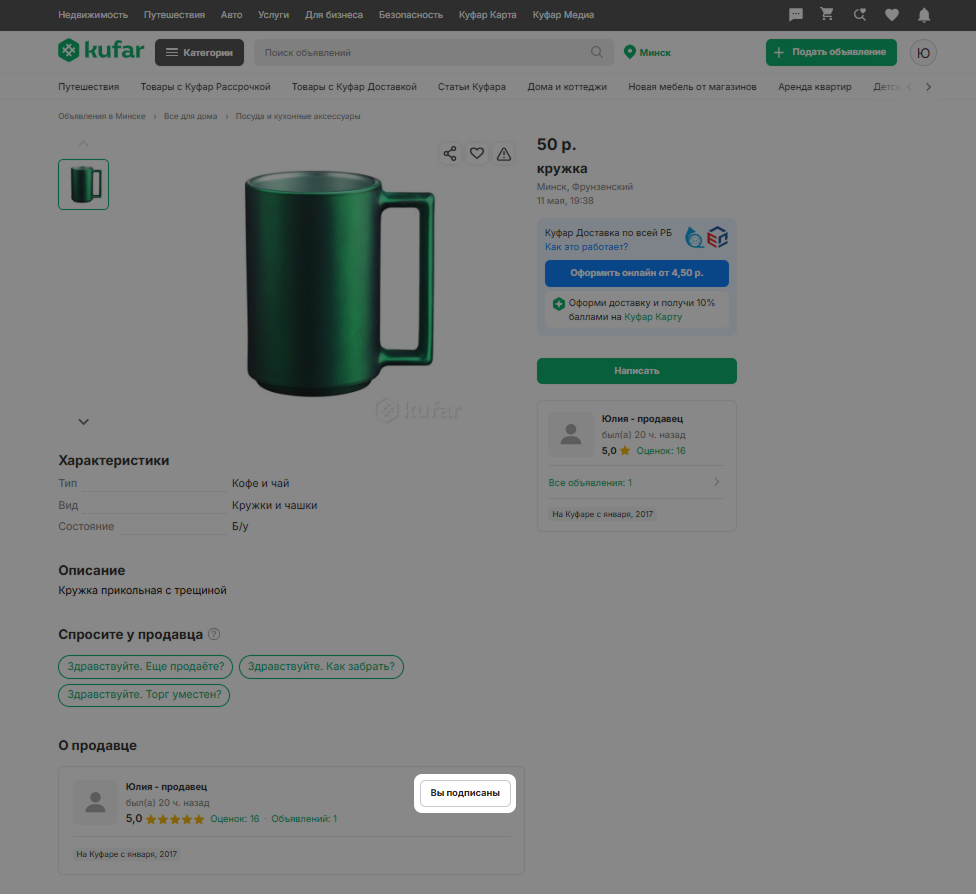Image resolution: width=976 pixels, height=894 pixels.
Task: Open Для бизнеса in the top menu
Action: (x=334, y=14)
